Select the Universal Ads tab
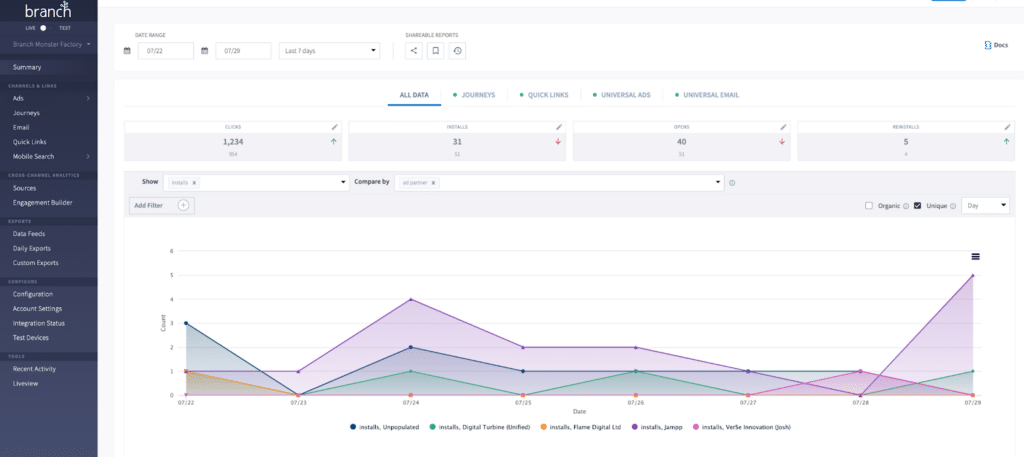This screenshot has width=1024, height=457. point(625,95)
